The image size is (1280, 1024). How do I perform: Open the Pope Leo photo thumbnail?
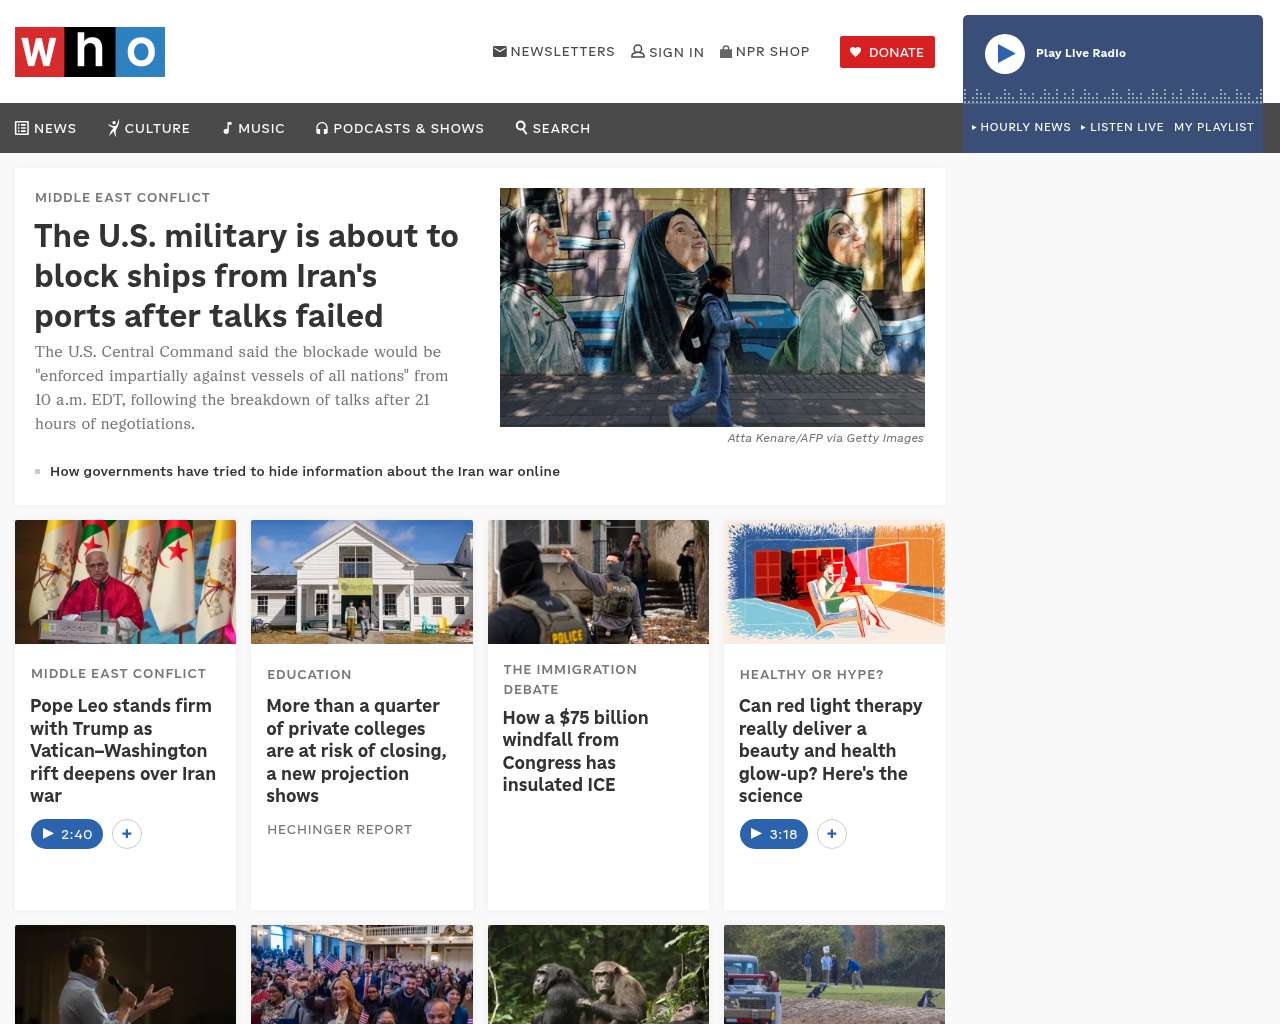126,582
